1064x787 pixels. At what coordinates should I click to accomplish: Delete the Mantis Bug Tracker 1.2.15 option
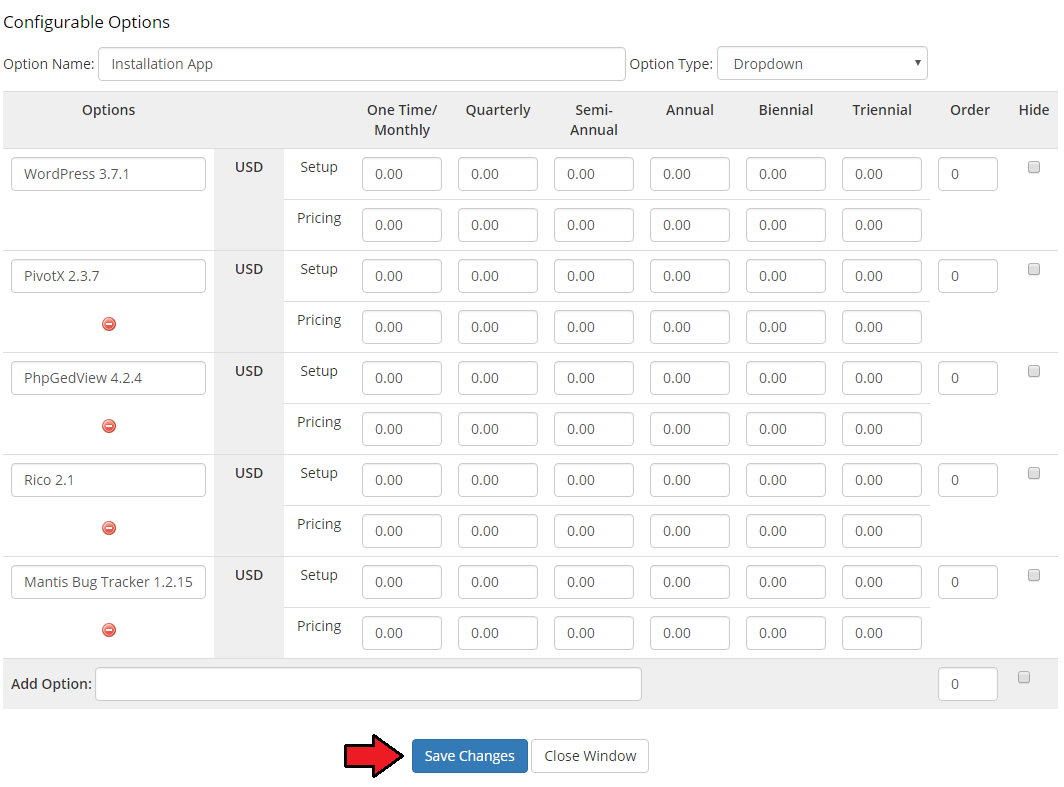click(x=109, y=630)
